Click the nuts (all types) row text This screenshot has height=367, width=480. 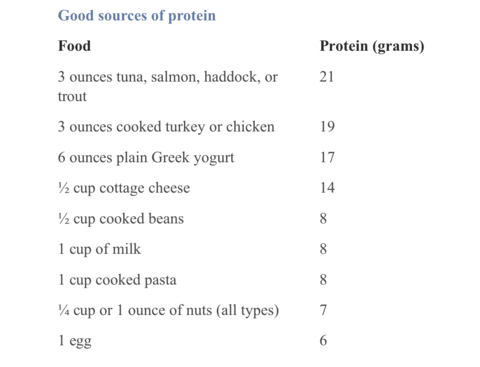[x=168, y=311]
